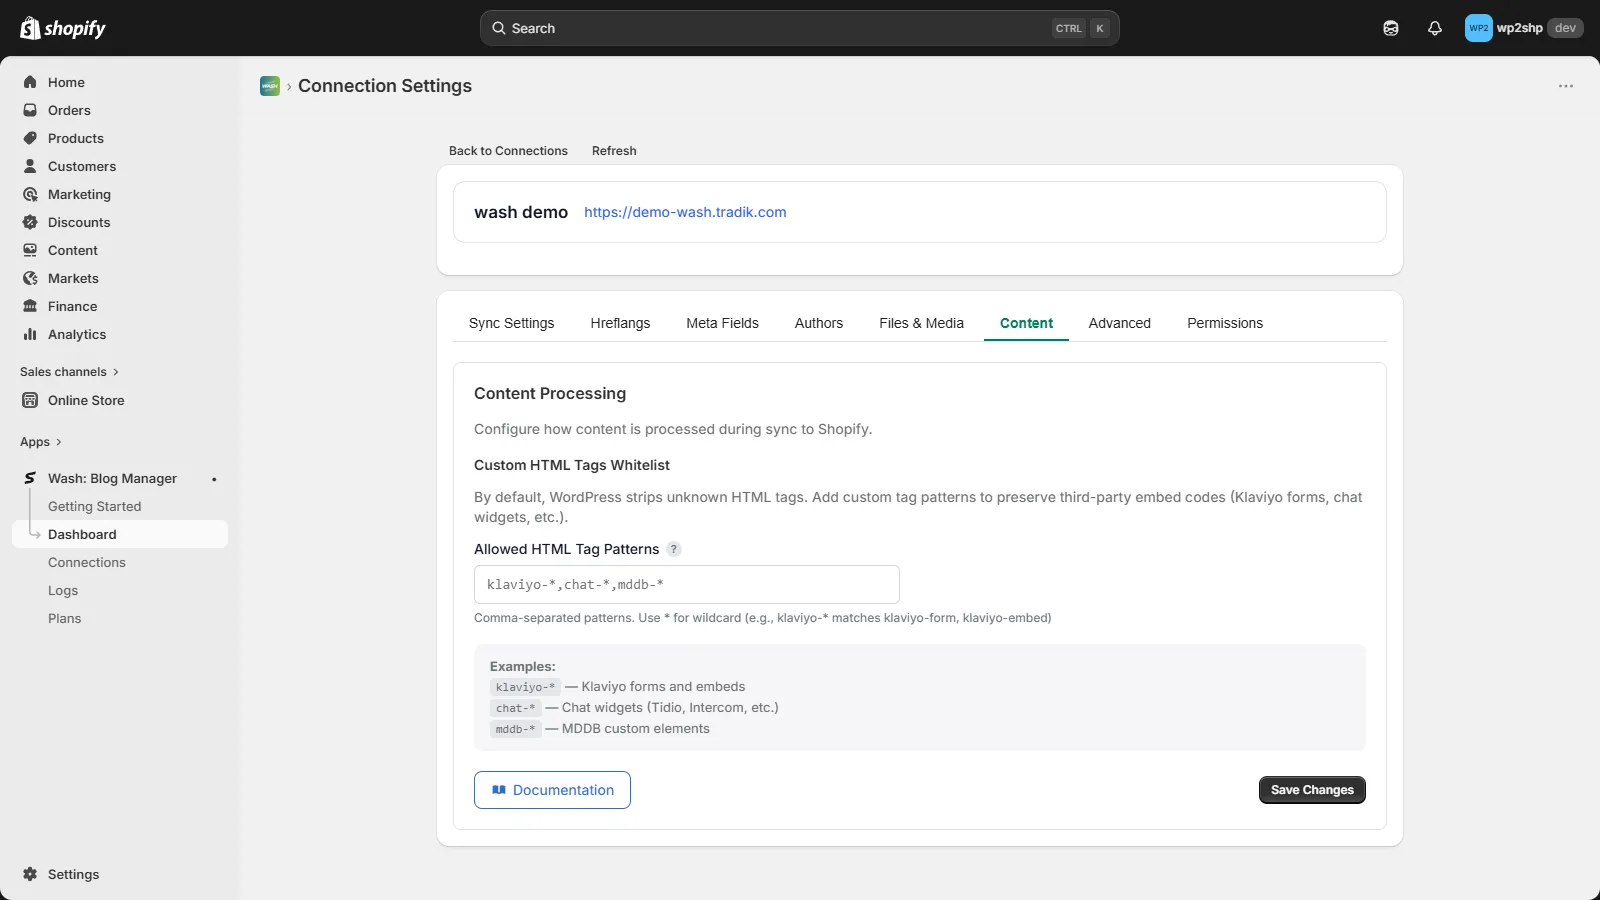Viewport: 1600px width, 900px height.
Task: Open the Documentation button
Action: [552, 790]
